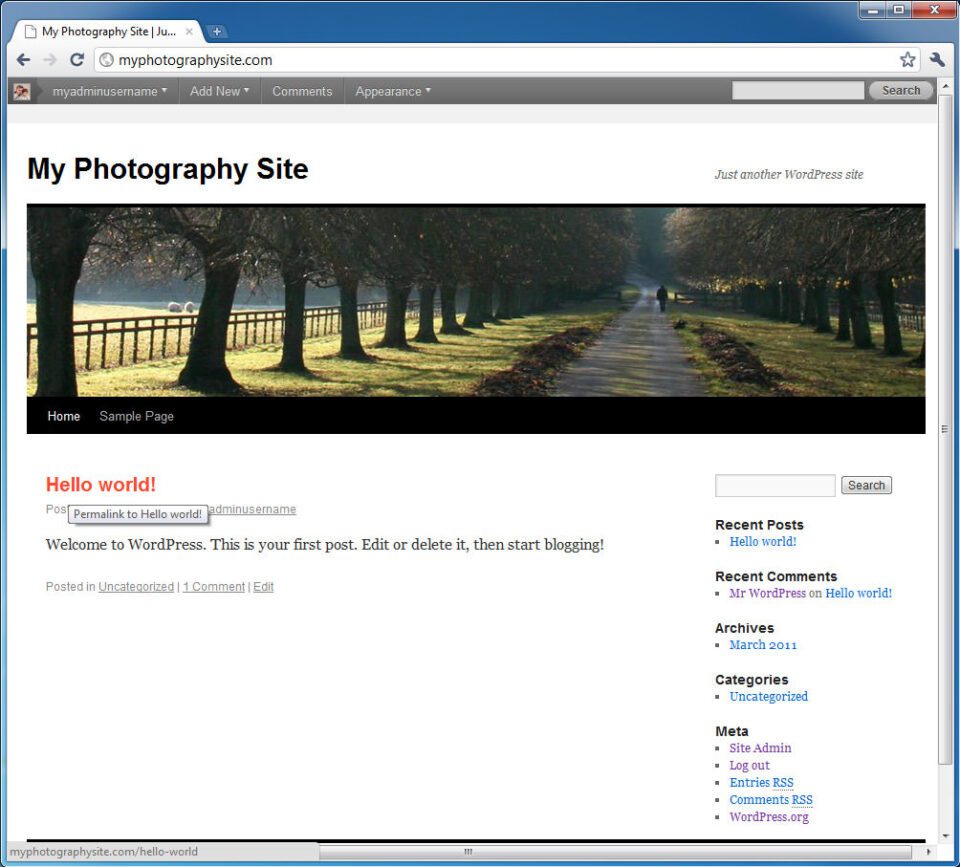
Task: Open the 1 Comment link
Action: (214, 587)
